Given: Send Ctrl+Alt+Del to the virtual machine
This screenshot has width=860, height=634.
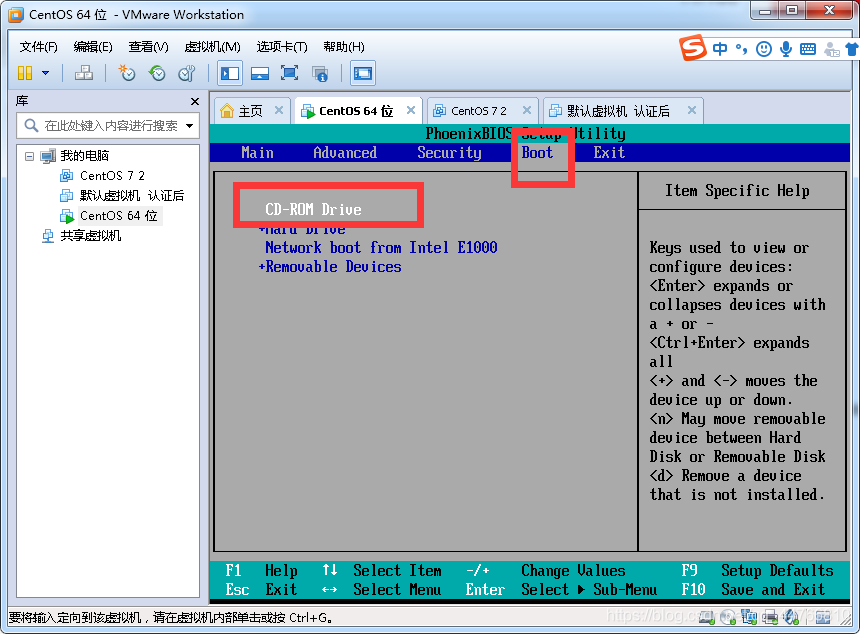Looking at the screenshot, I should [84, 73].
